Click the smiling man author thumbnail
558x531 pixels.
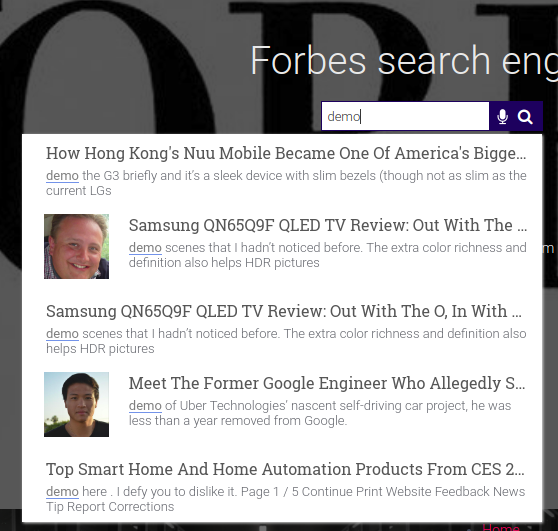coord(77,246)
